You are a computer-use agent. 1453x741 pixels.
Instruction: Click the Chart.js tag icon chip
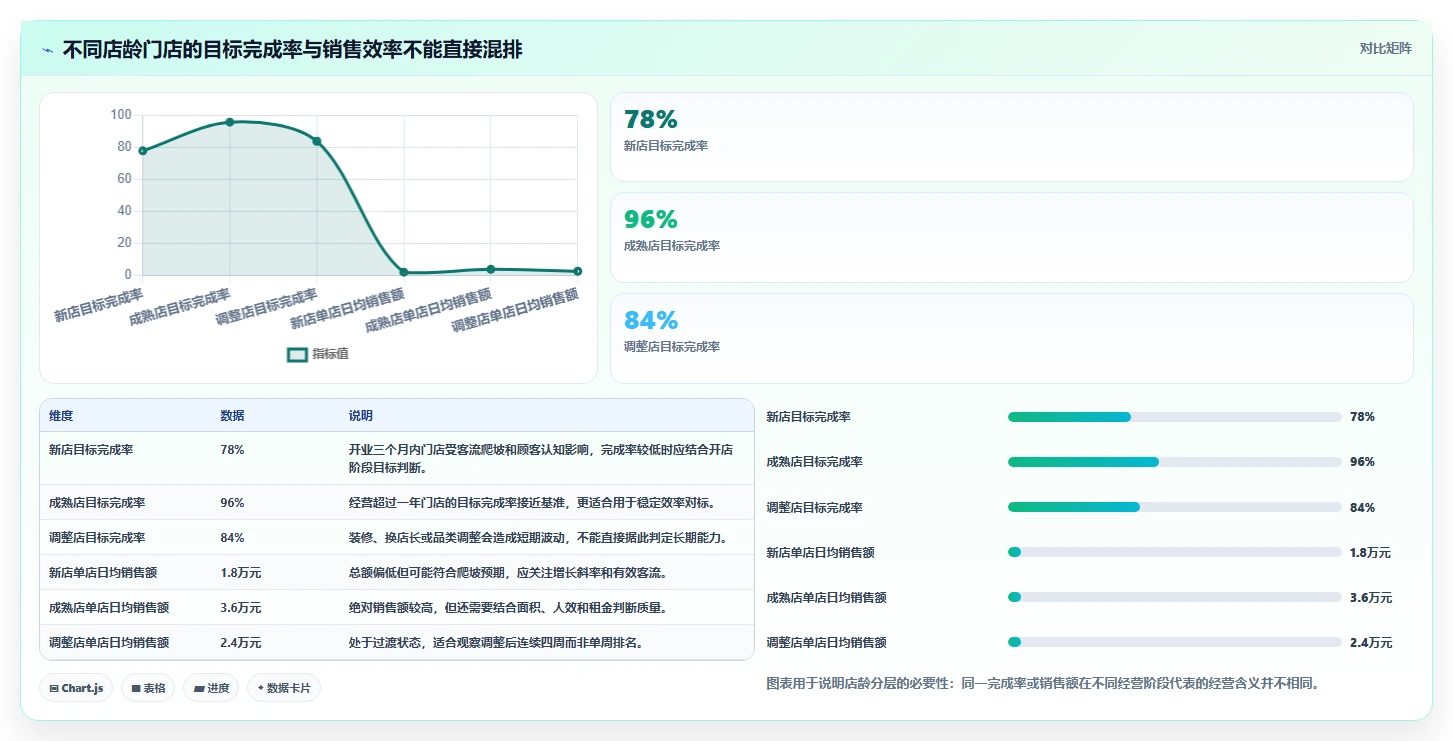pyautogui.click(x=76, y=688)
